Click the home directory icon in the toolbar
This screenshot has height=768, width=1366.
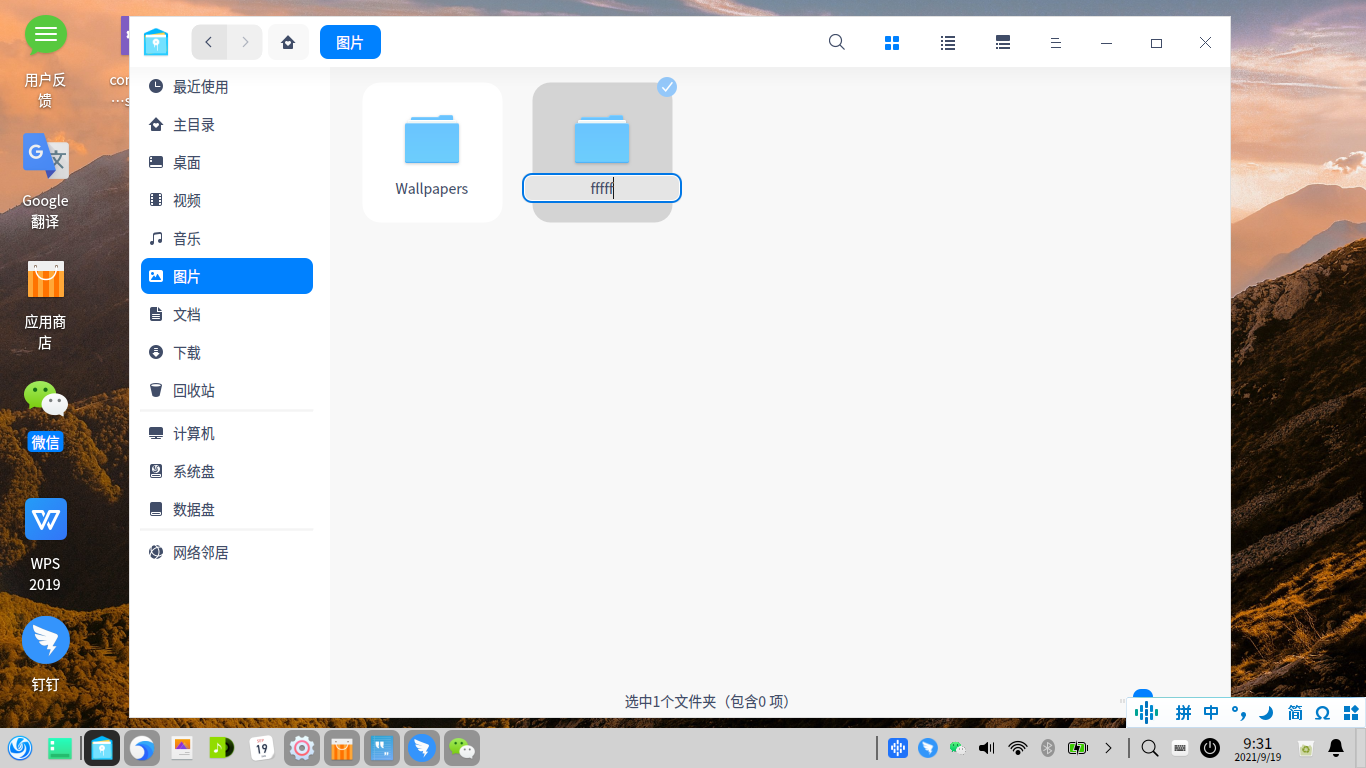288,42
